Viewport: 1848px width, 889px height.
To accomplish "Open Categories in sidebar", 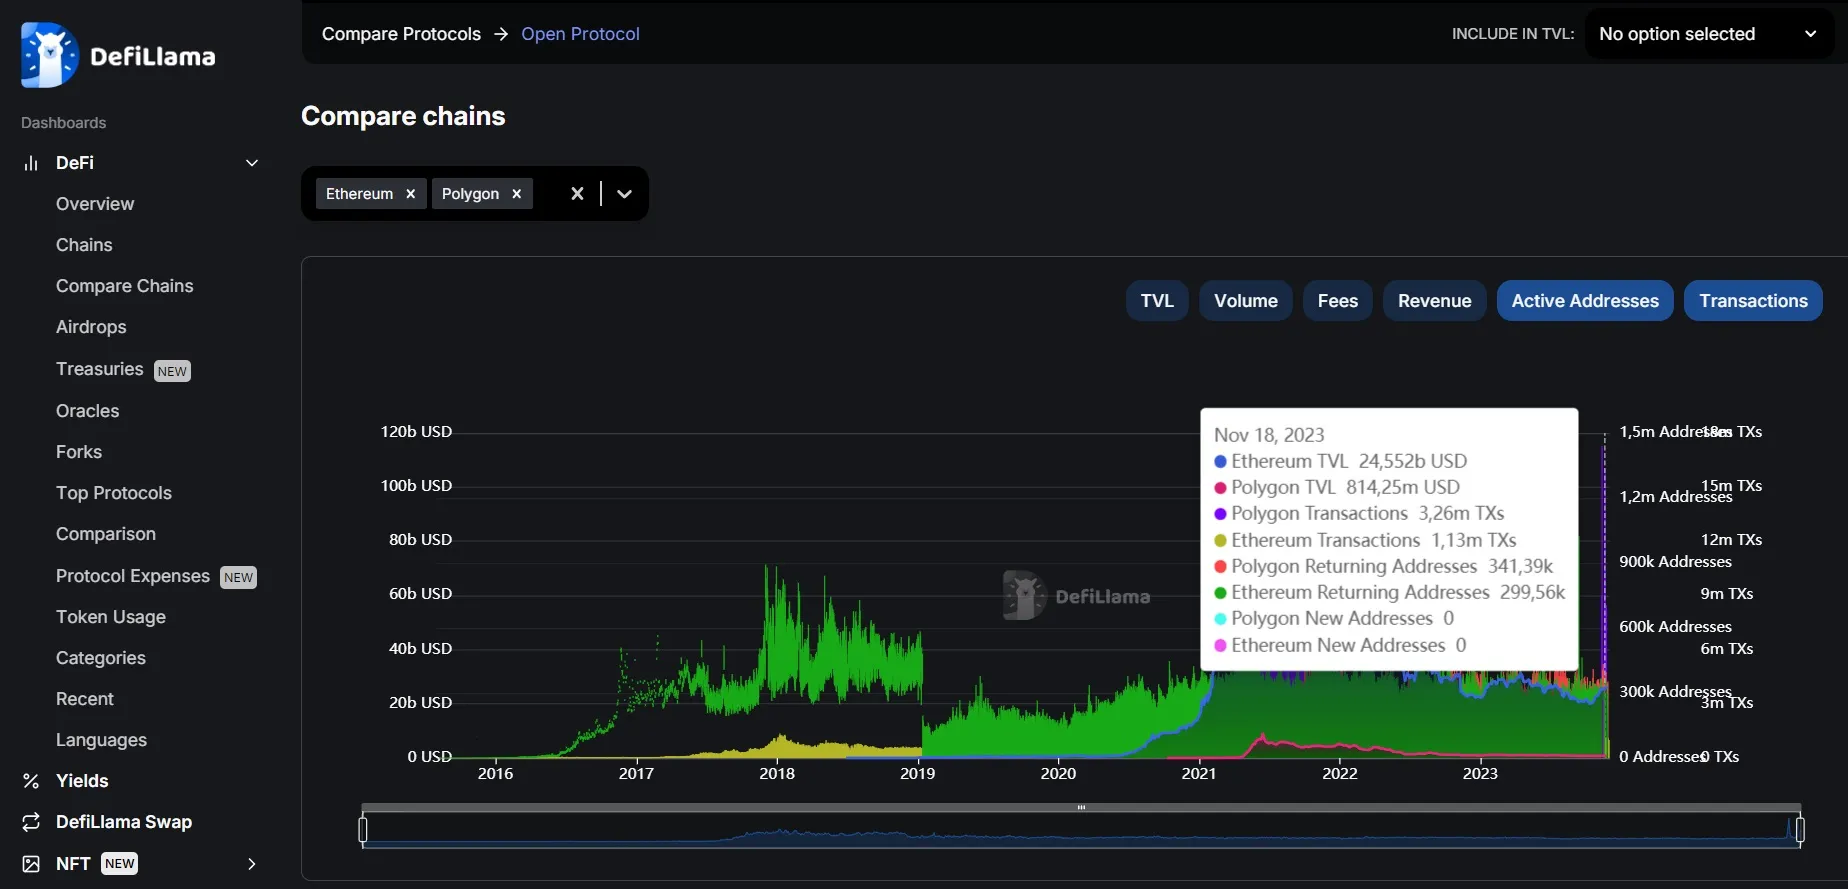I will coord(101,658).
